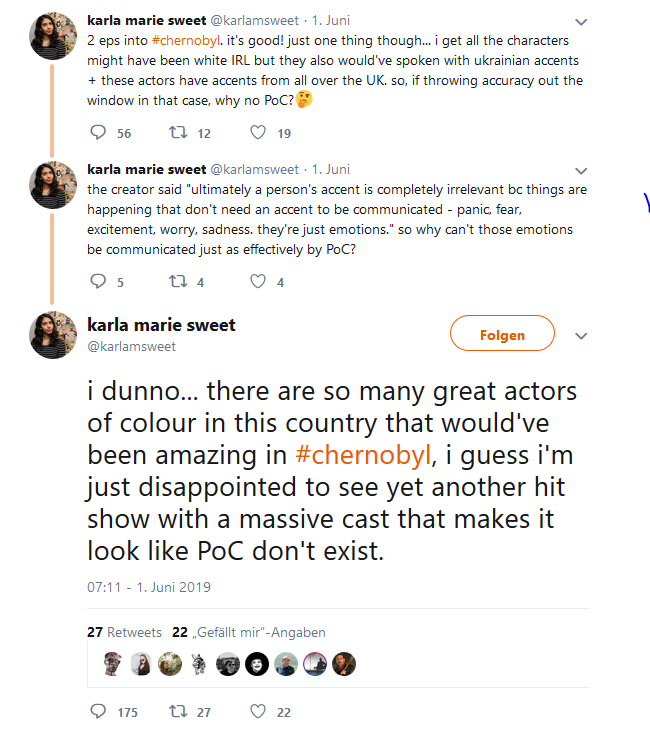This screenshot has width=650, height=755.
Task: Show the 22 "Gefällt mir"-Angaben list
Action: 249,632
